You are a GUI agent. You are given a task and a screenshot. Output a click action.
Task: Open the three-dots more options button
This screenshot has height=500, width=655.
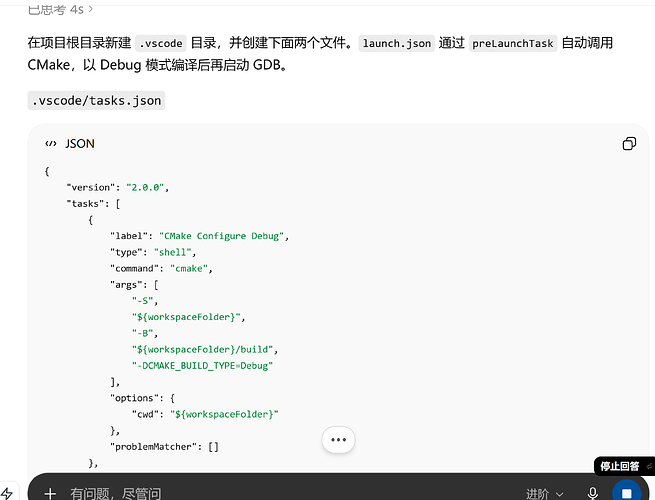point(338,439)
